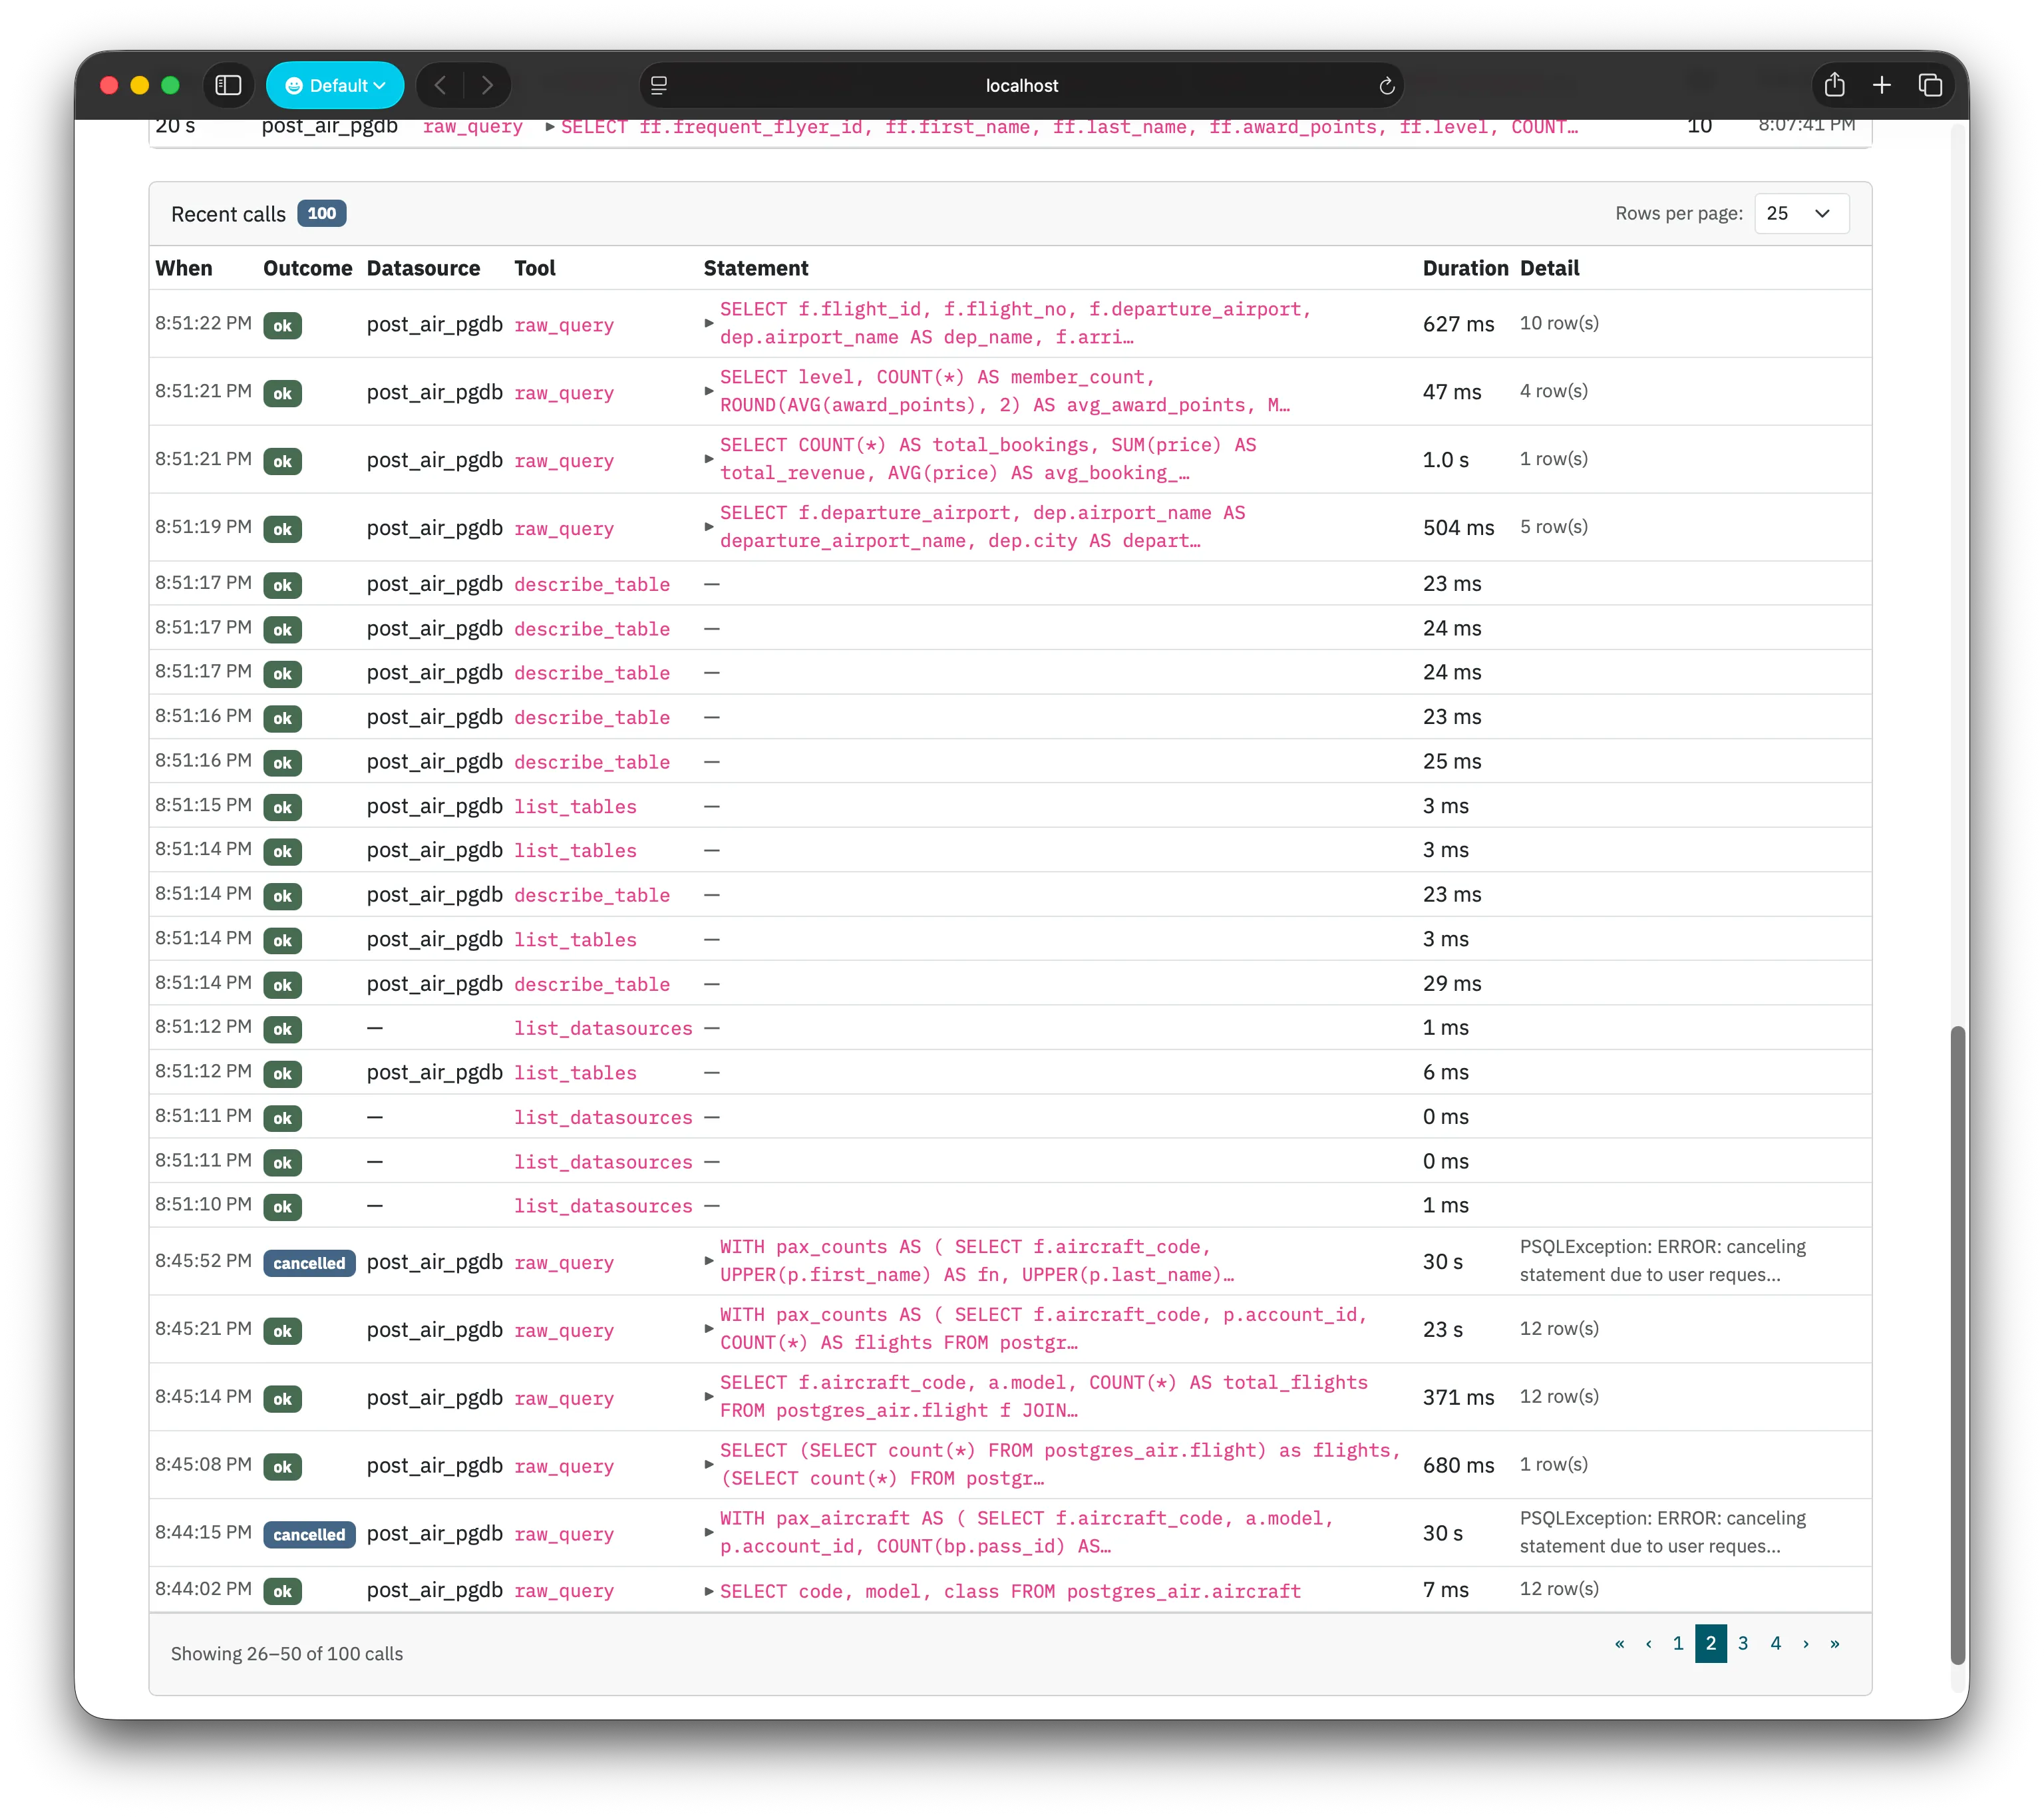Add a new tab with plus icon
The image size is (2044, 1818).
(x=1881, y=85)
